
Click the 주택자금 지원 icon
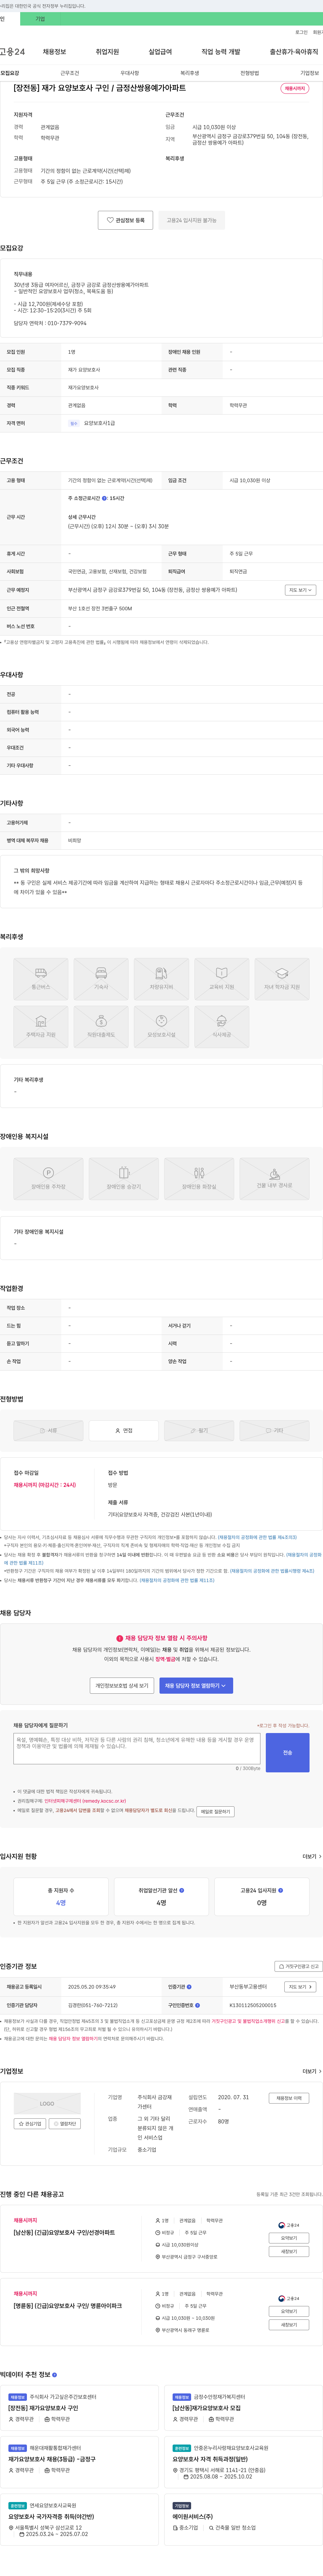coord(41,1027)
